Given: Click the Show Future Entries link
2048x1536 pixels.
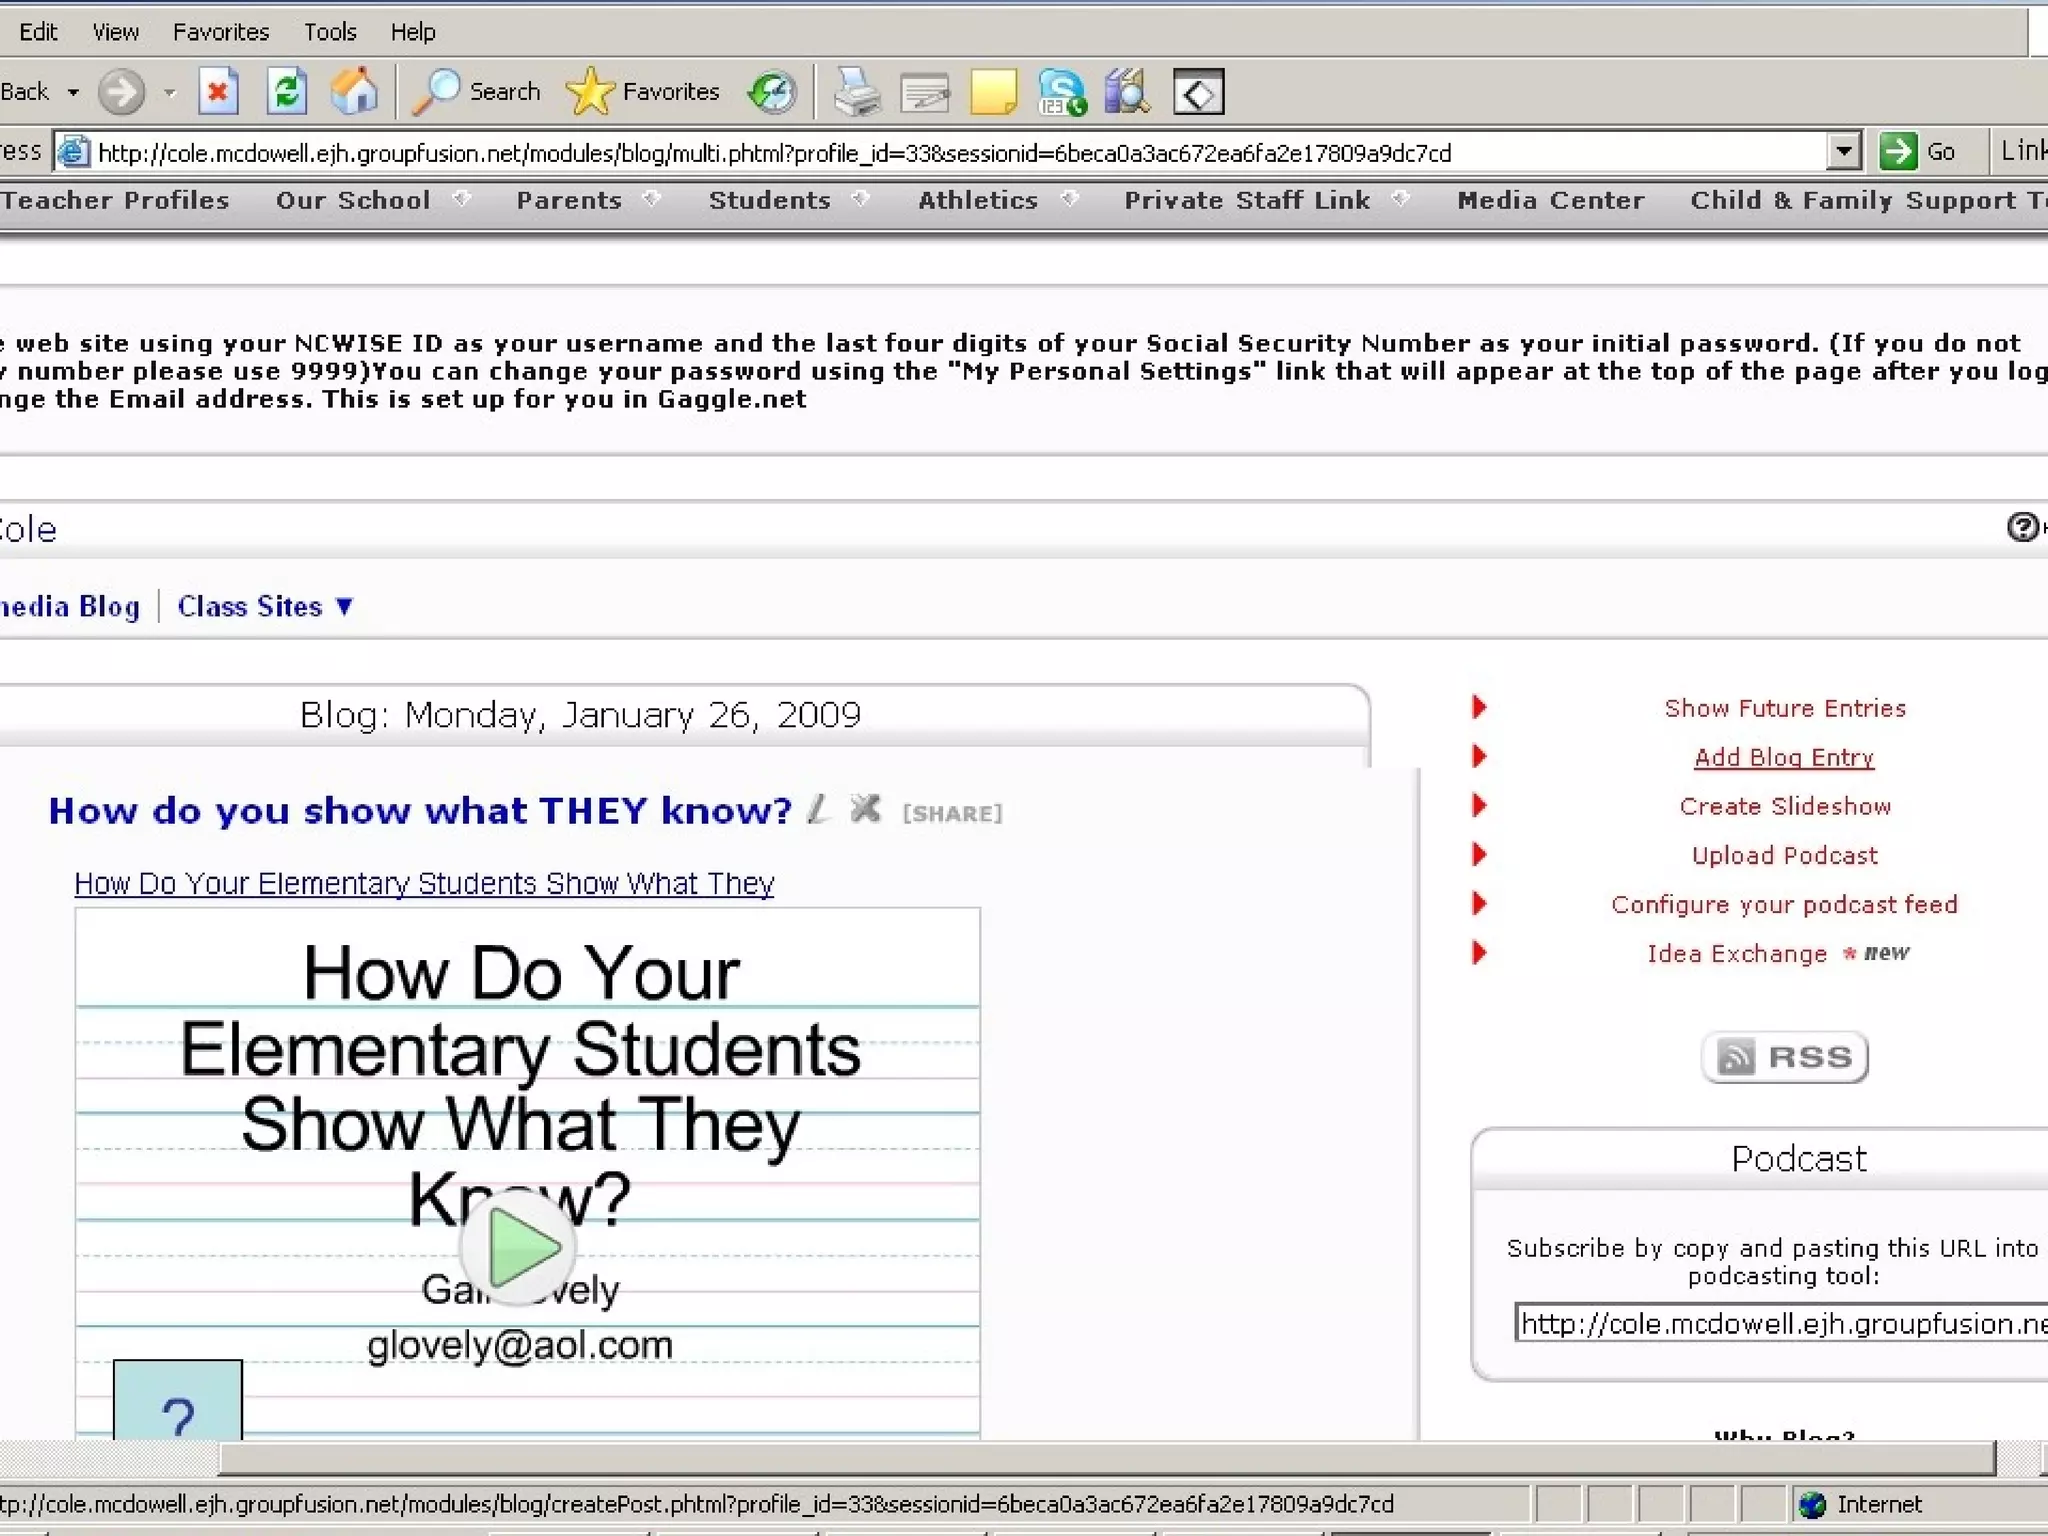Looking at the screenshot, I should pos(1785,708).
